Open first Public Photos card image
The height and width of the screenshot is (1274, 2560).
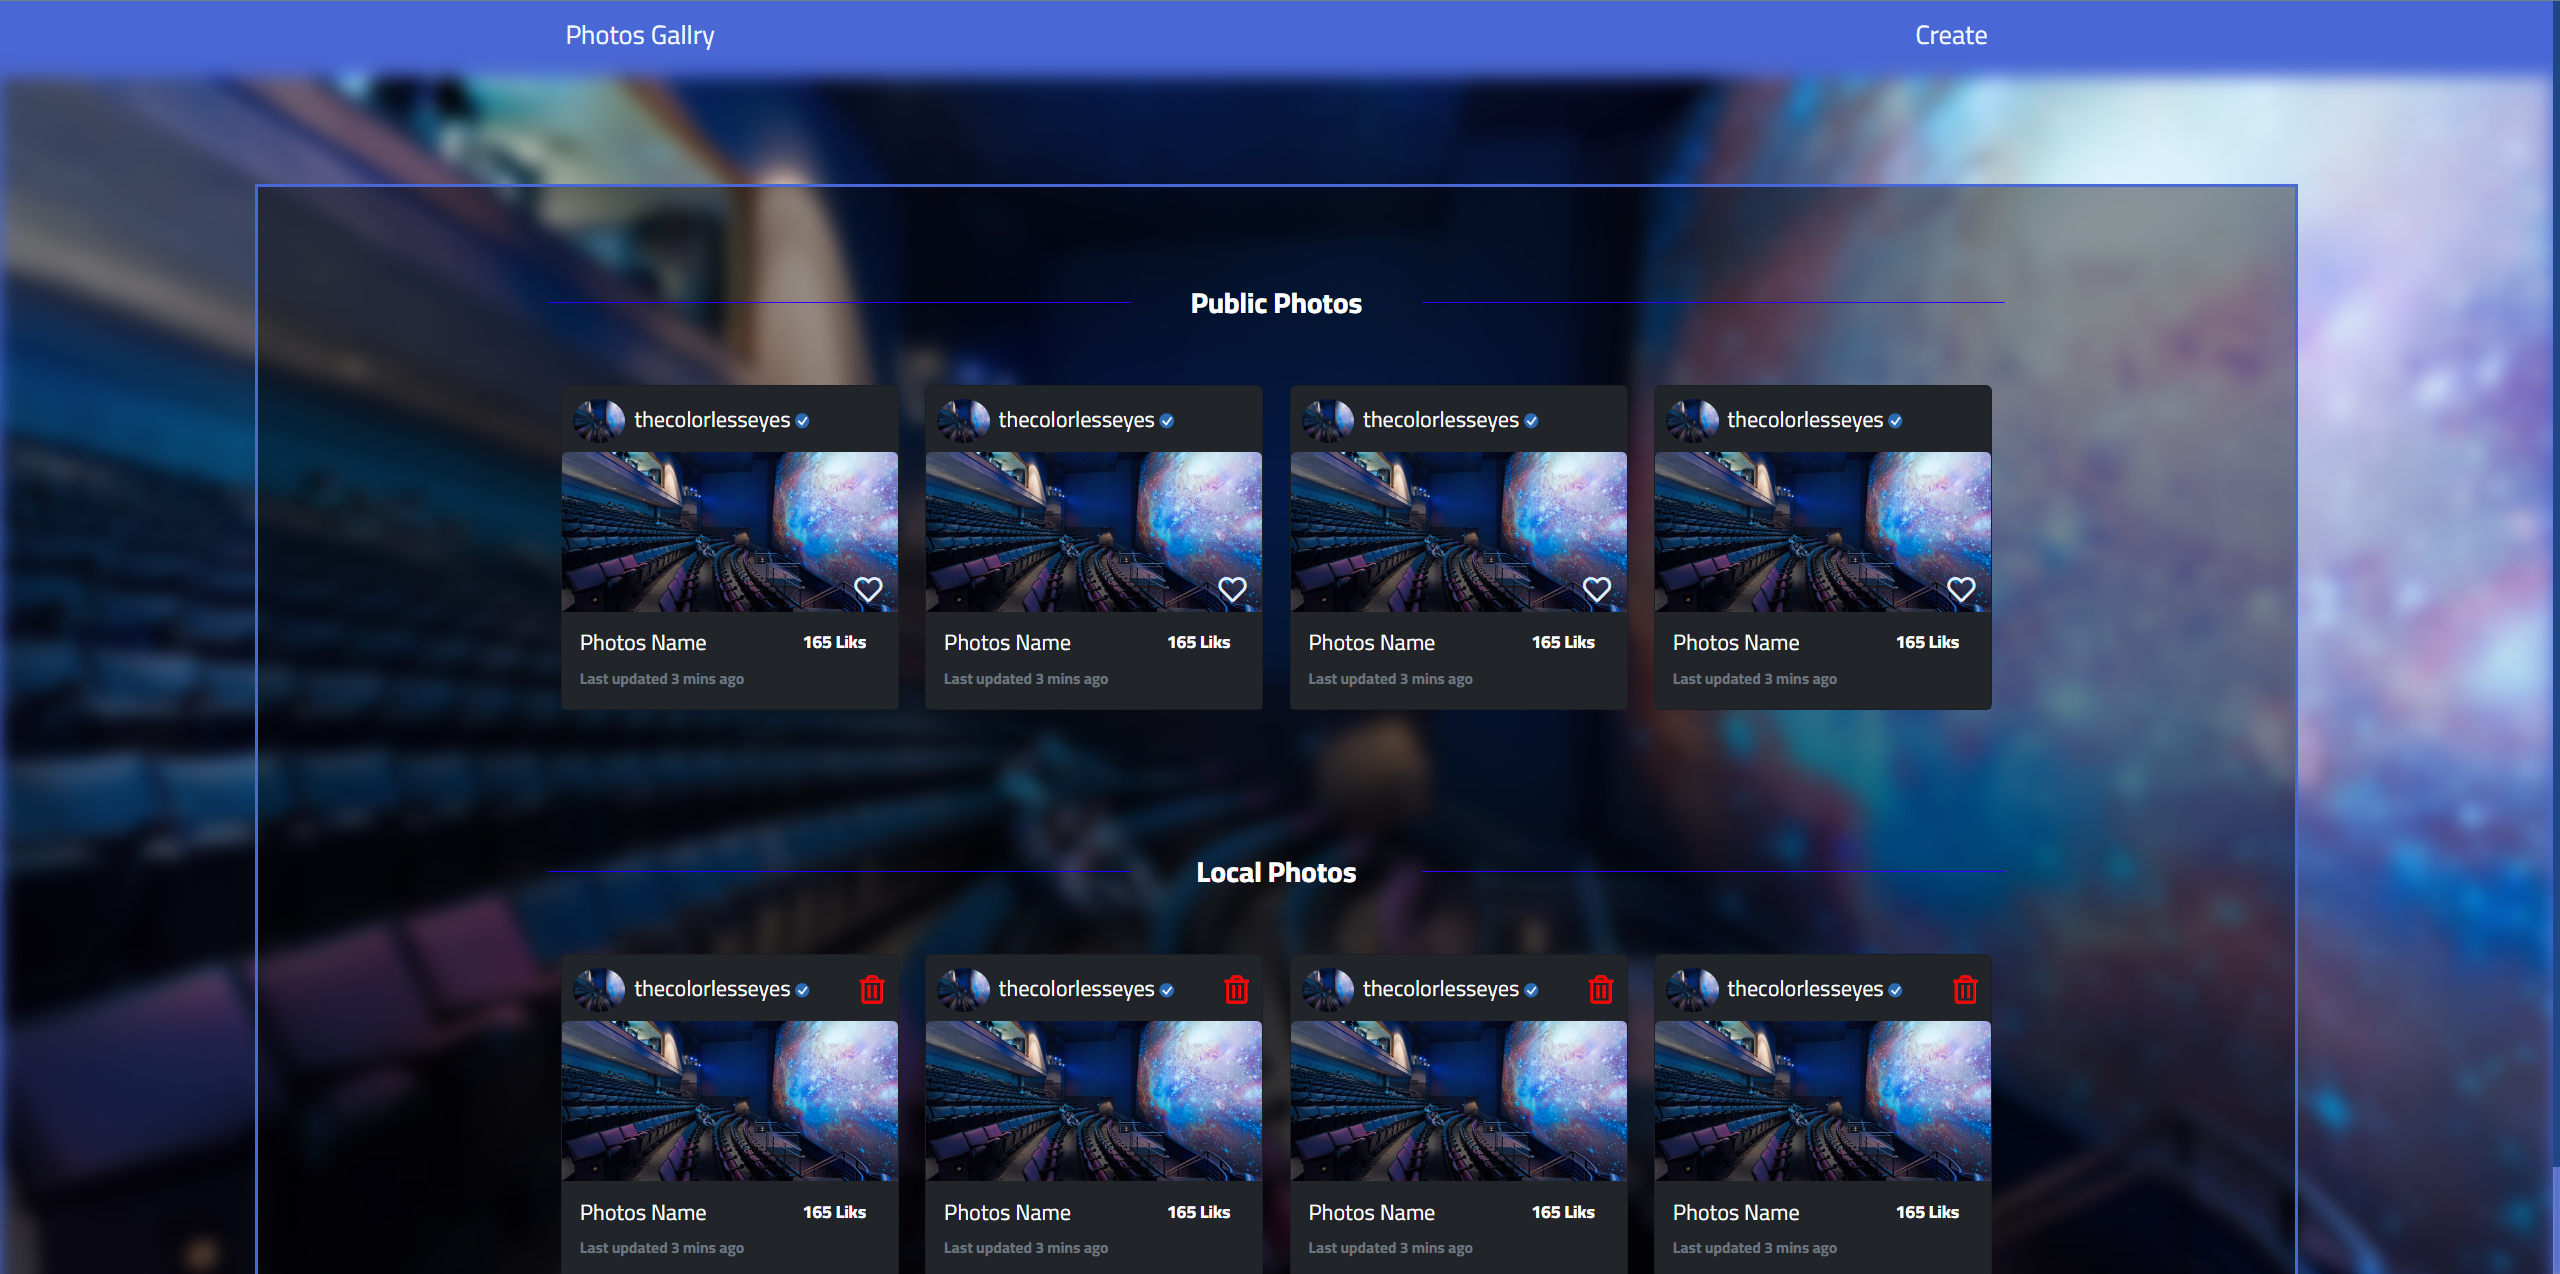pyautogui.click(x=730, y=532)
